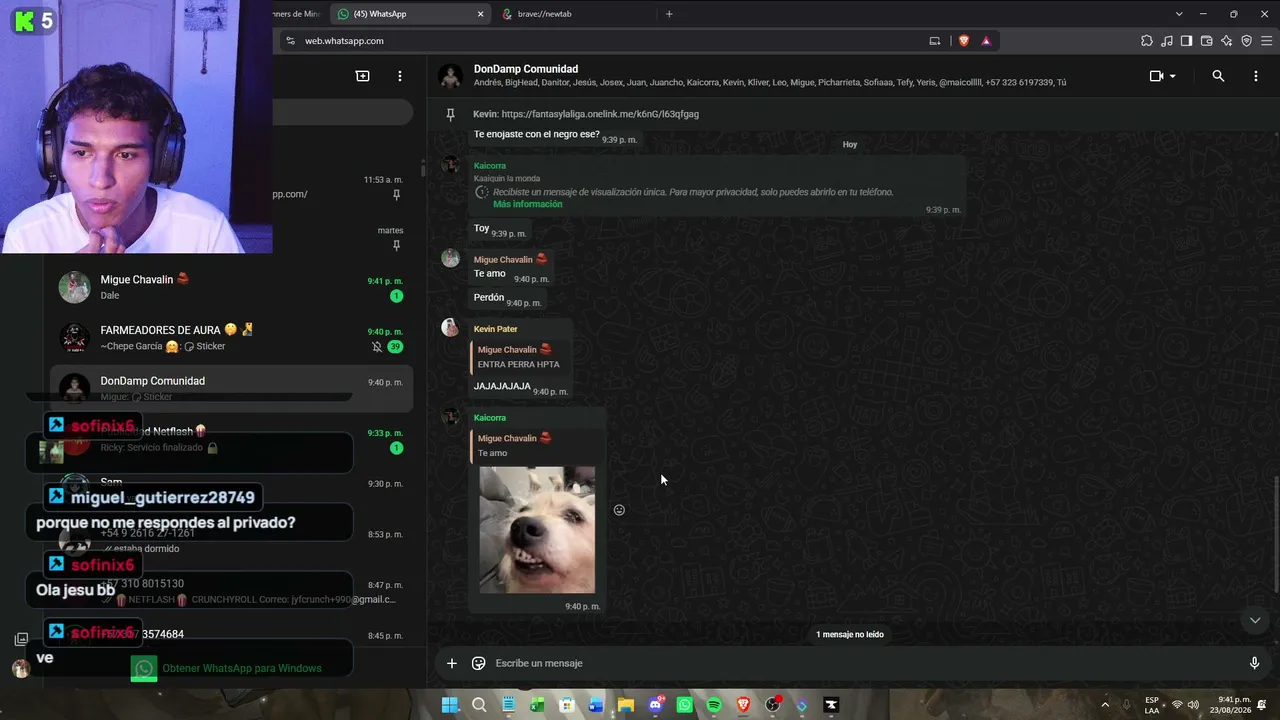Open Brave Leo AI assistant
This screenshot has height=720, width=1280.
pyautogui.click(x=1227, y=41)
